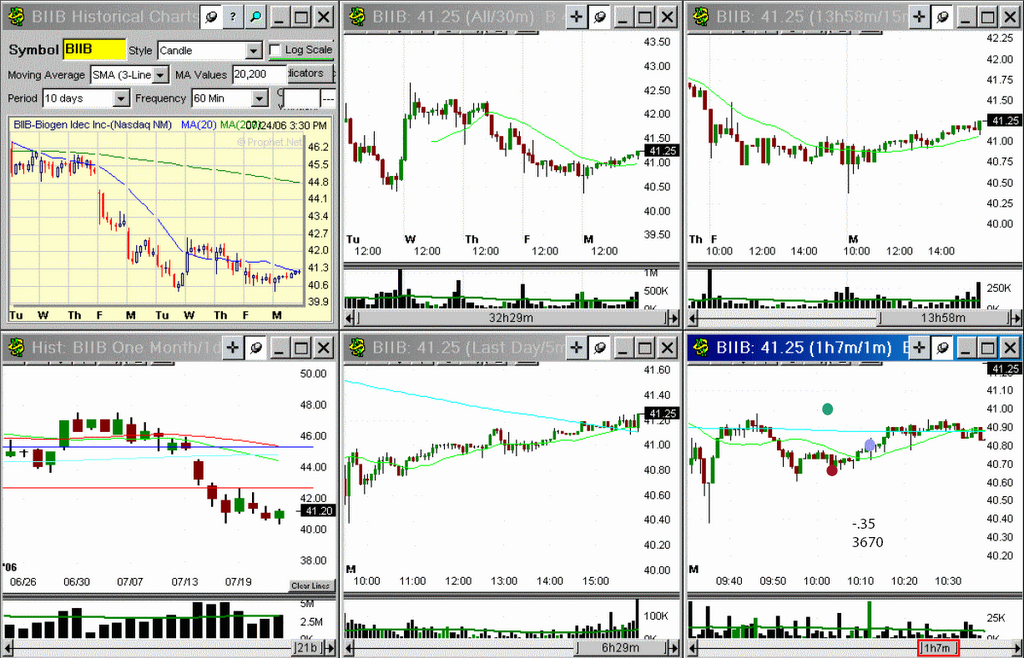Minimize the Last Day/5m chart window
Image resolution: width=1024 pixels, height=658 pixels.
(622, 348)
